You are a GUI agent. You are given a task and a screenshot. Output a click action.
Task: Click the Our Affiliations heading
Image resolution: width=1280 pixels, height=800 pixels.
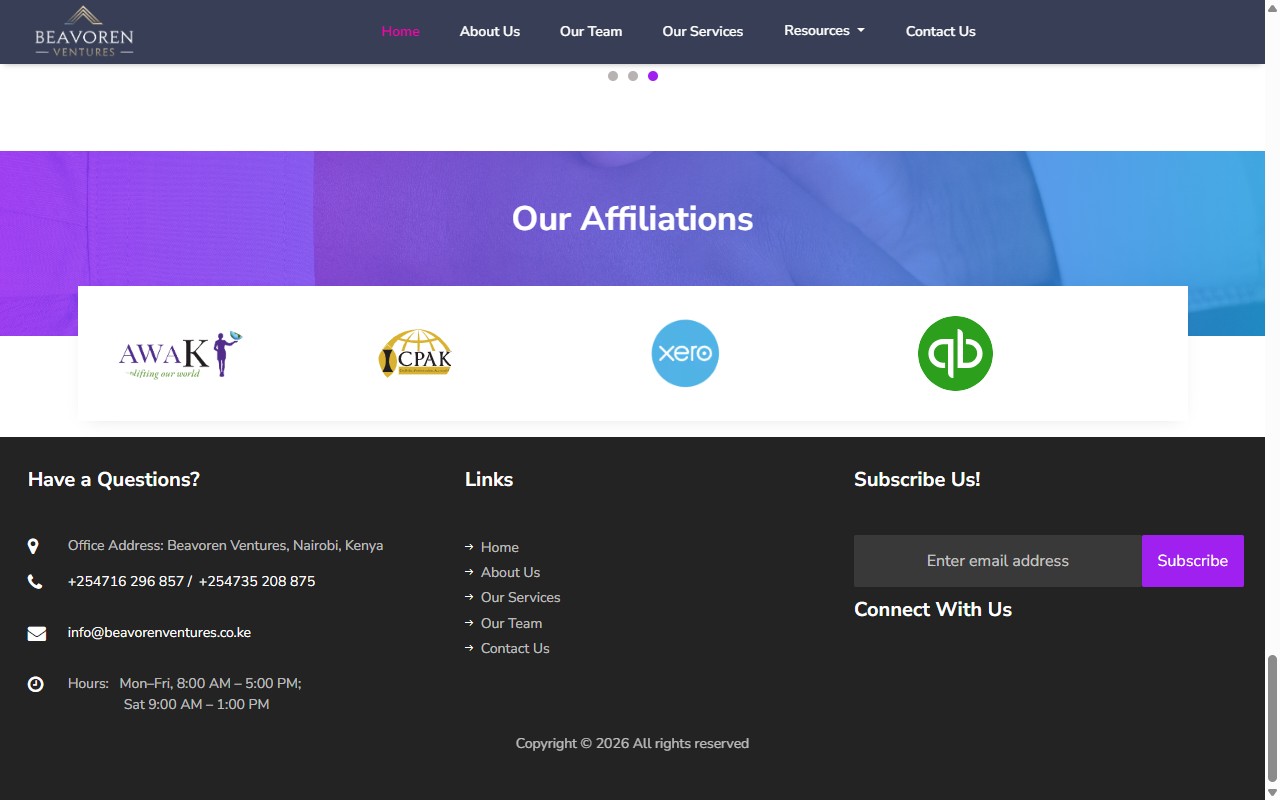[x=632, y=218]
